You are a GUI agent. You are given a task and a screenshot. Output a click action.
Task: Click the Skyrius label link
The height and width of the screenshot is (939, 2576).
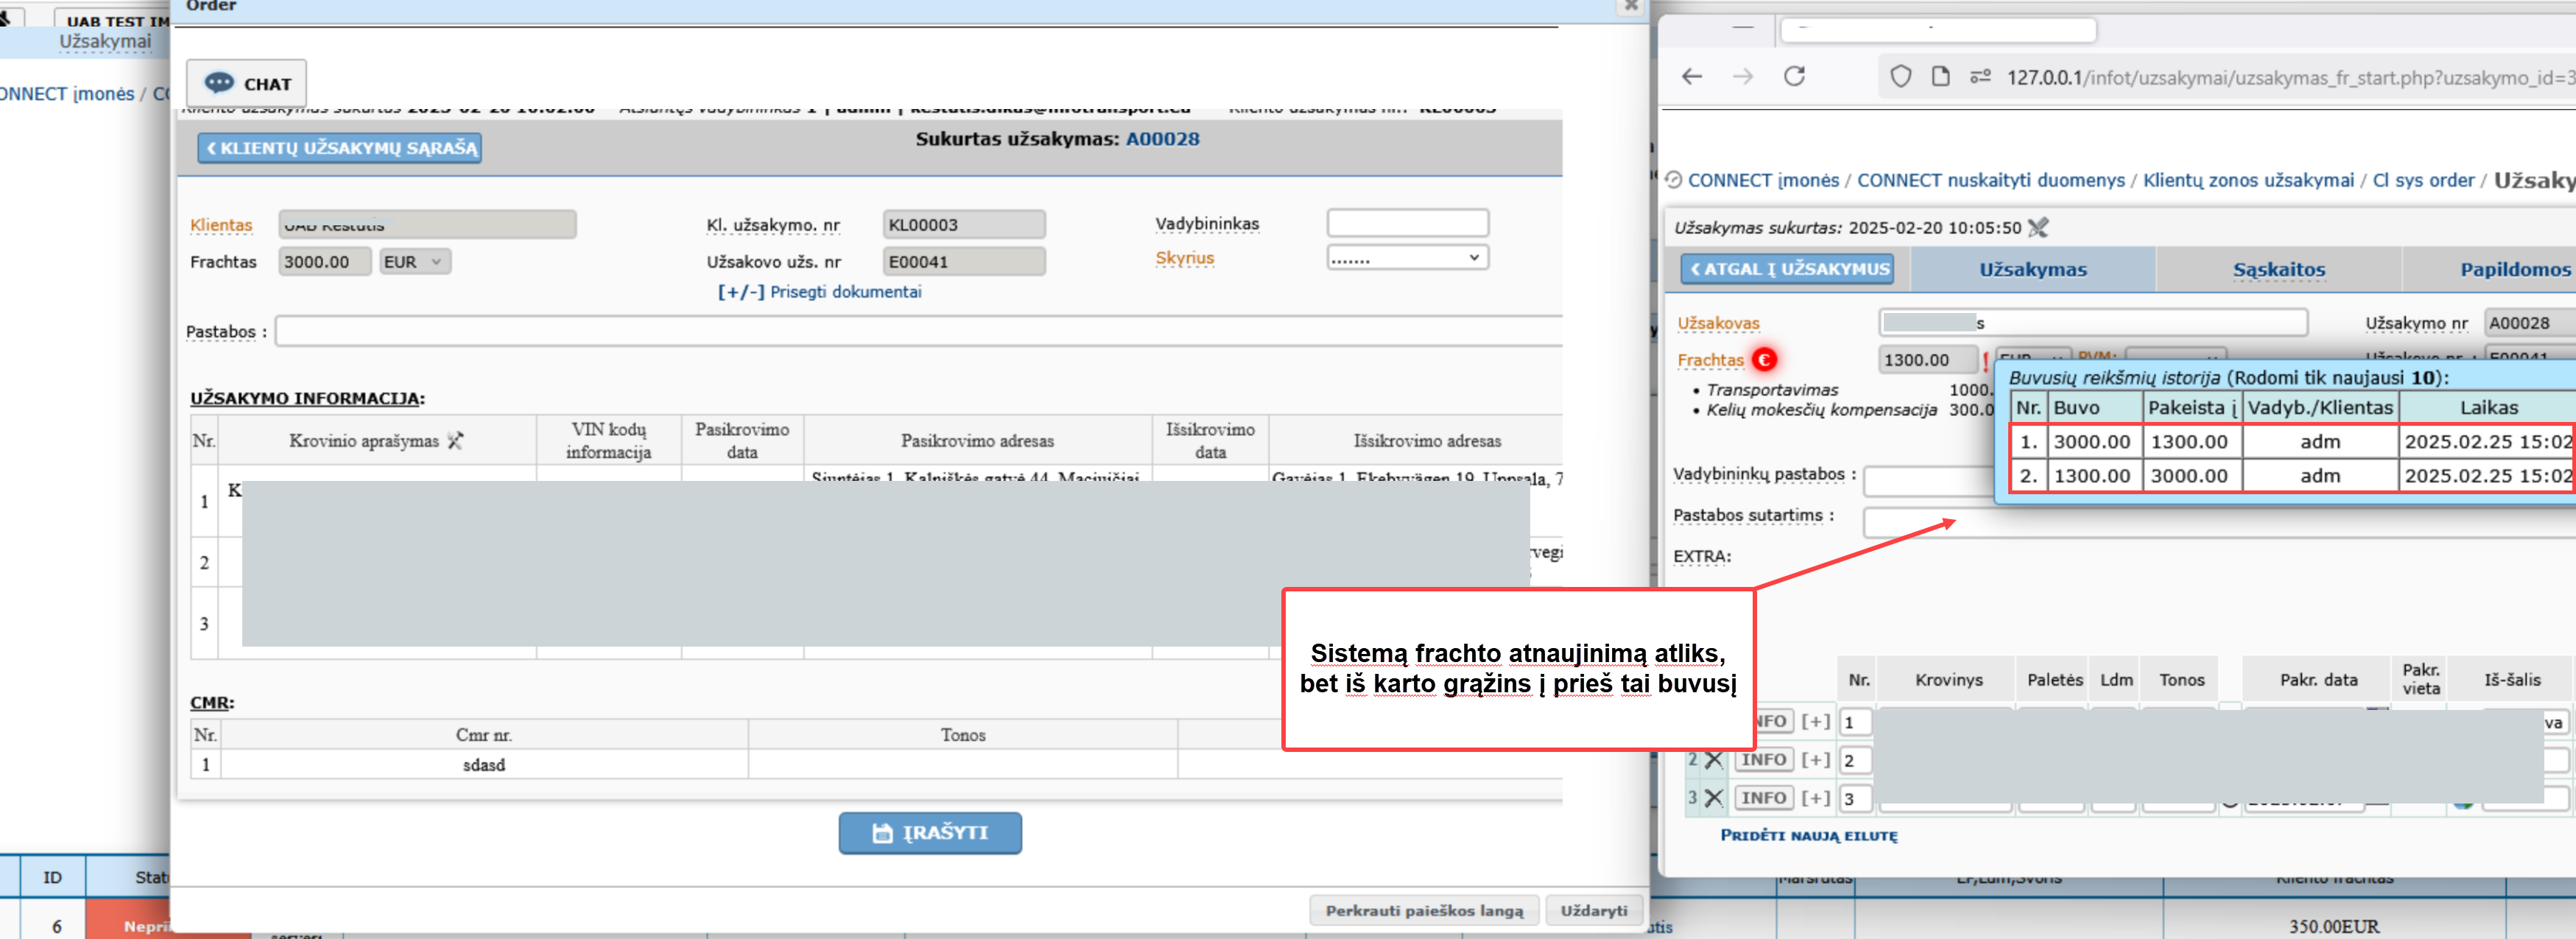1184,258
